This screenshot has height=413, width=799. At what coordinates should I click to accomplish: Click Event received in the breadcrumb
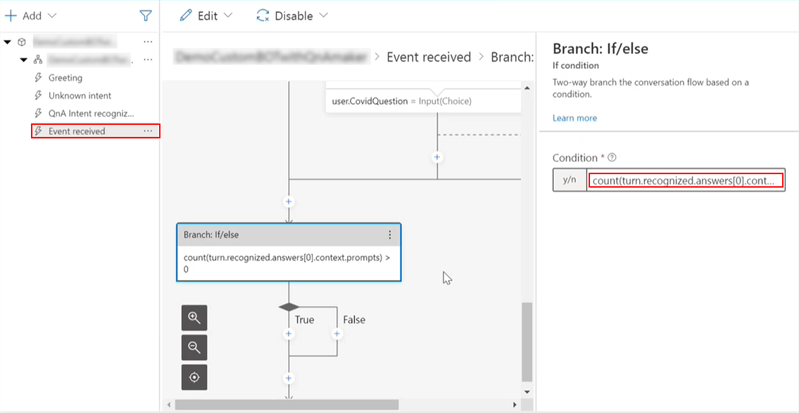[x=428, y=57]
